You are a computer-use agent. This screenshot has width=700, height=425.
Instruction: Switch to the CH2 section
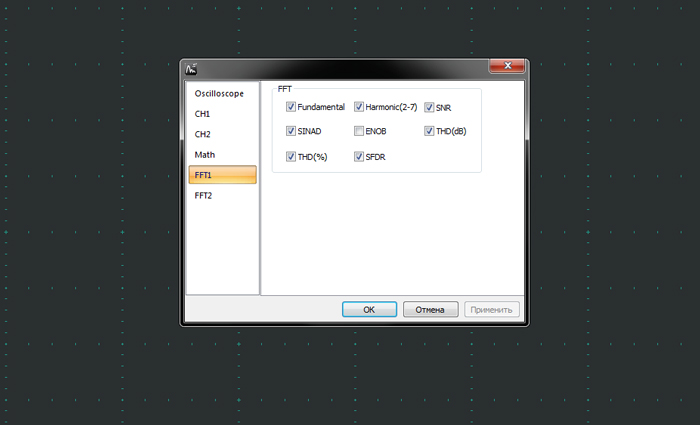[222, 134]
